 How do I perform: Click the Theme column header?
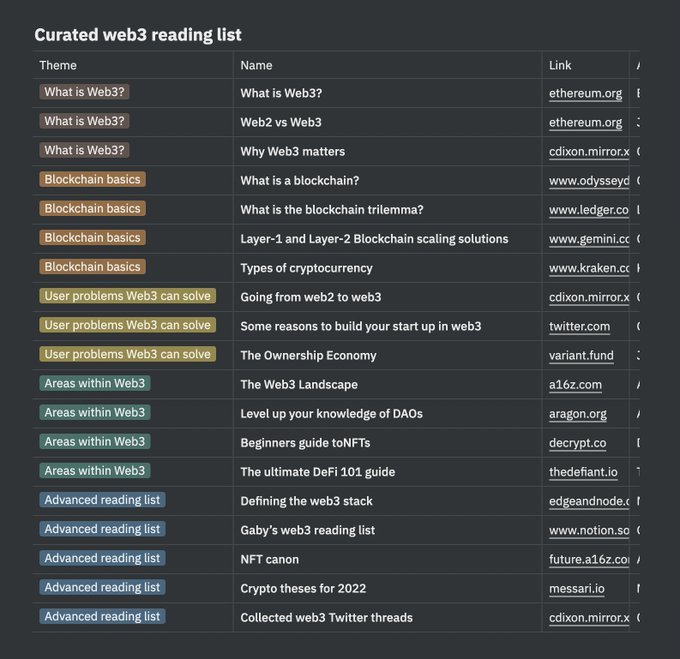(x=58, y=65)
